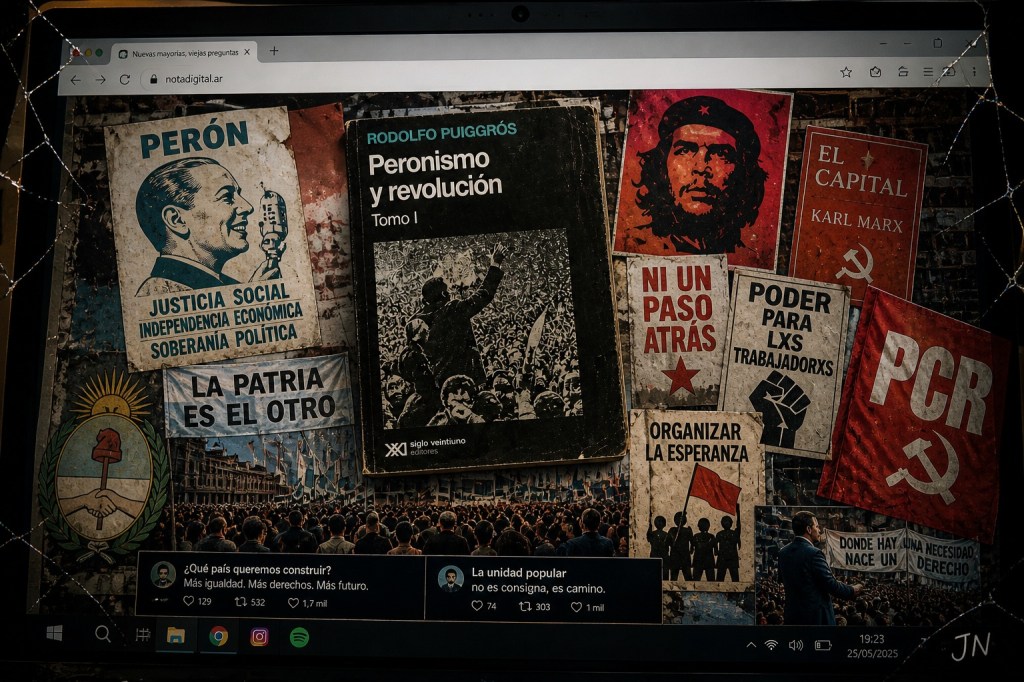Click the 'LA PATRIA ES EL OTRO' banner
This screenshot has width=1024, height=682.
point(259,396)
